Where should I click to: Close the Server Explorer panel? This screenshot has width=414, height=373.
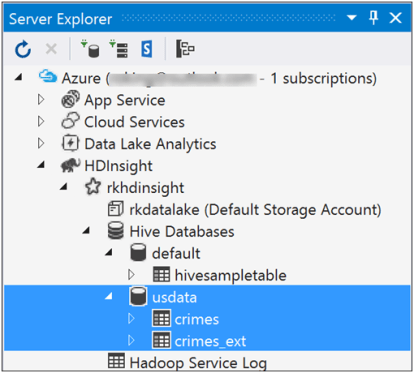coord(396,18)
